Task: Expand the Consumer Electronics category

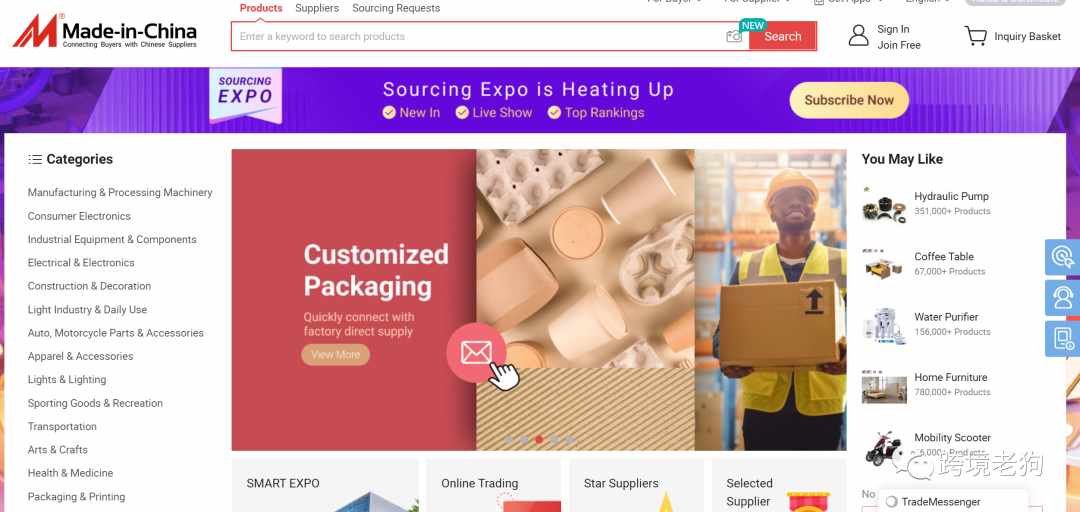Action: (x=79, y=216)
